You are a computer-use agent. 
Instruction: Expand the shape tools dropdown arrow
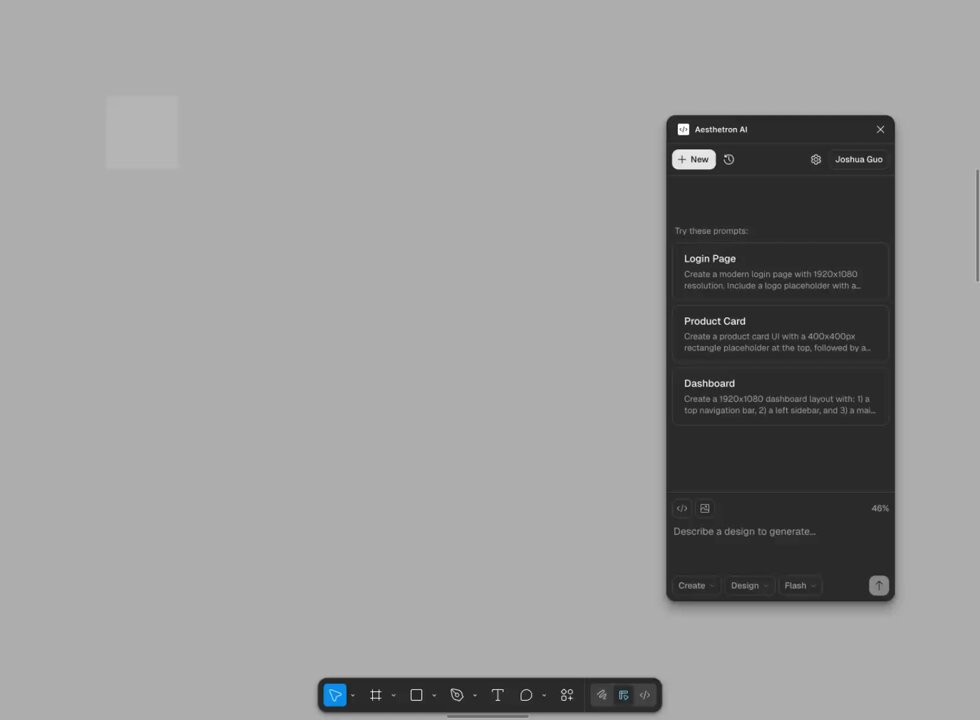click(x=434, y=696)
